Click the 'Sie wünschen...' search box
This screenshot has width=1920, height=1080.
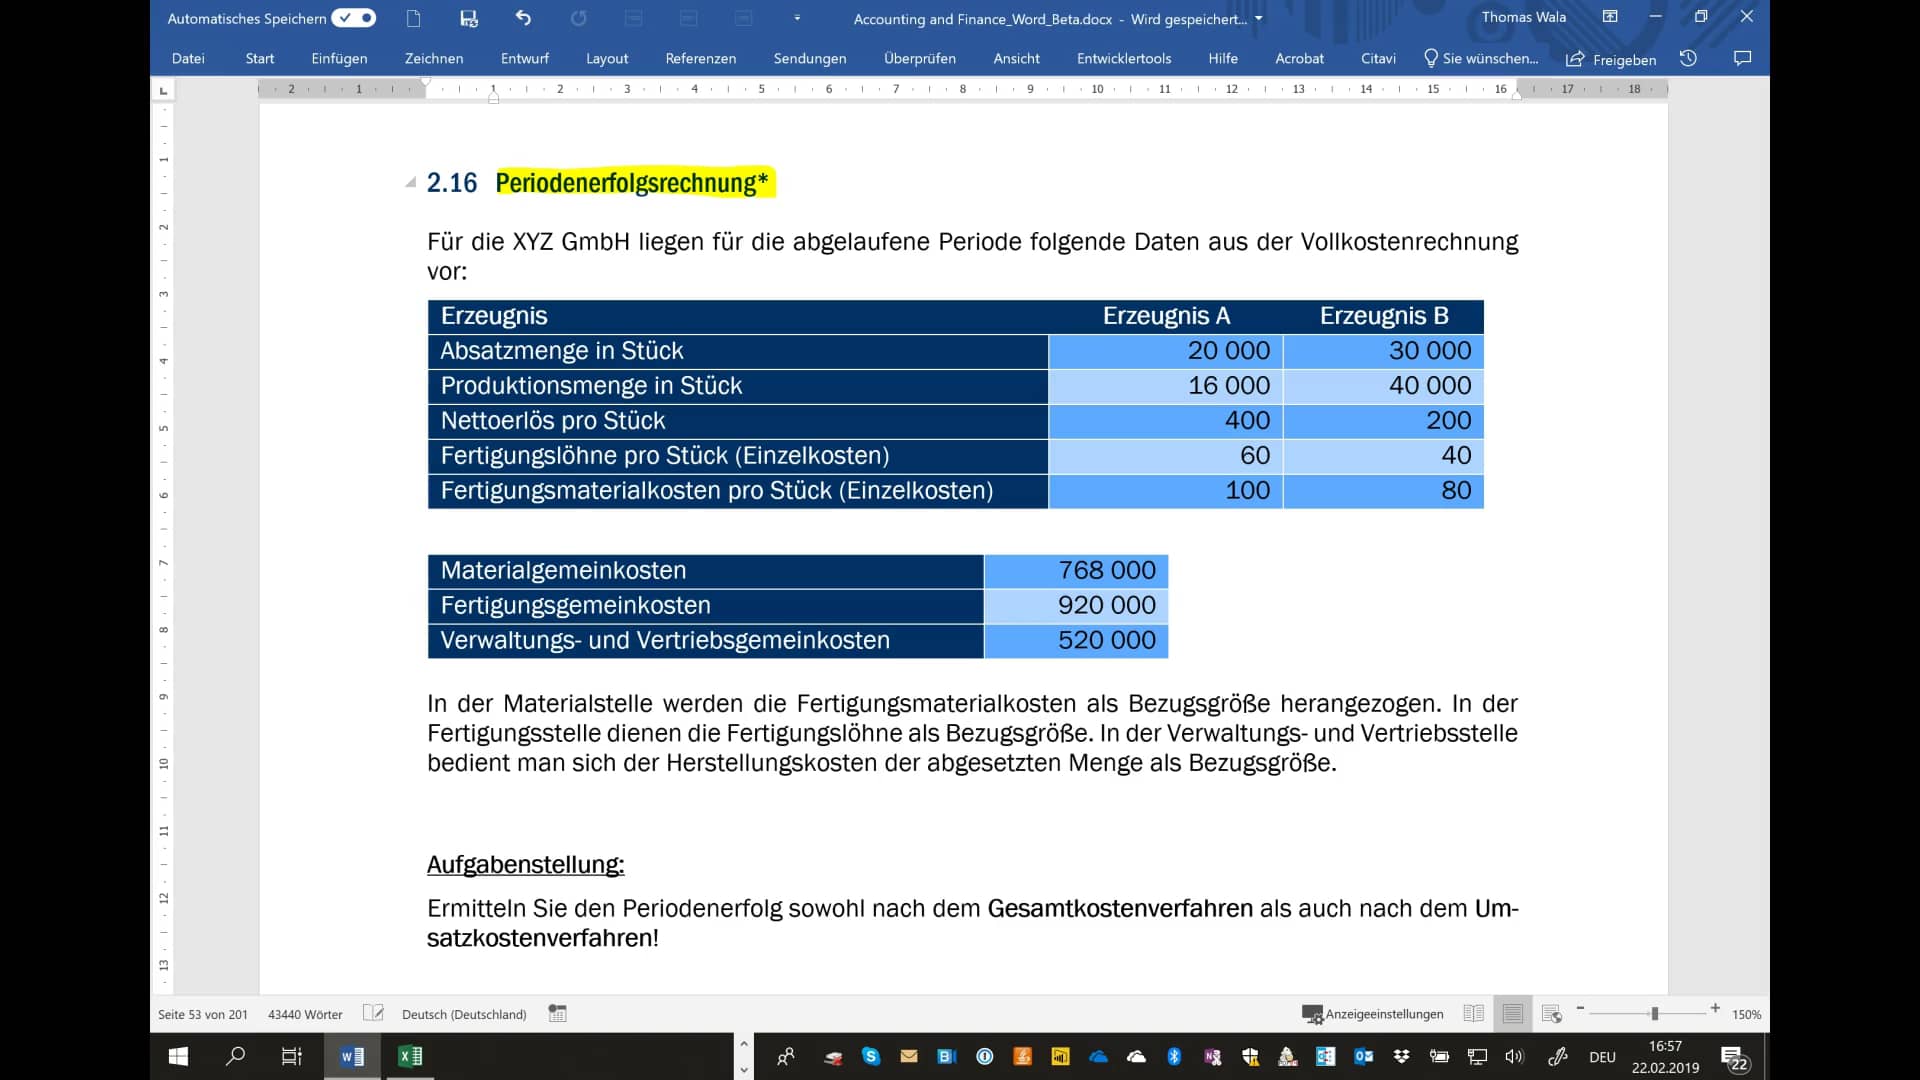1481,58
